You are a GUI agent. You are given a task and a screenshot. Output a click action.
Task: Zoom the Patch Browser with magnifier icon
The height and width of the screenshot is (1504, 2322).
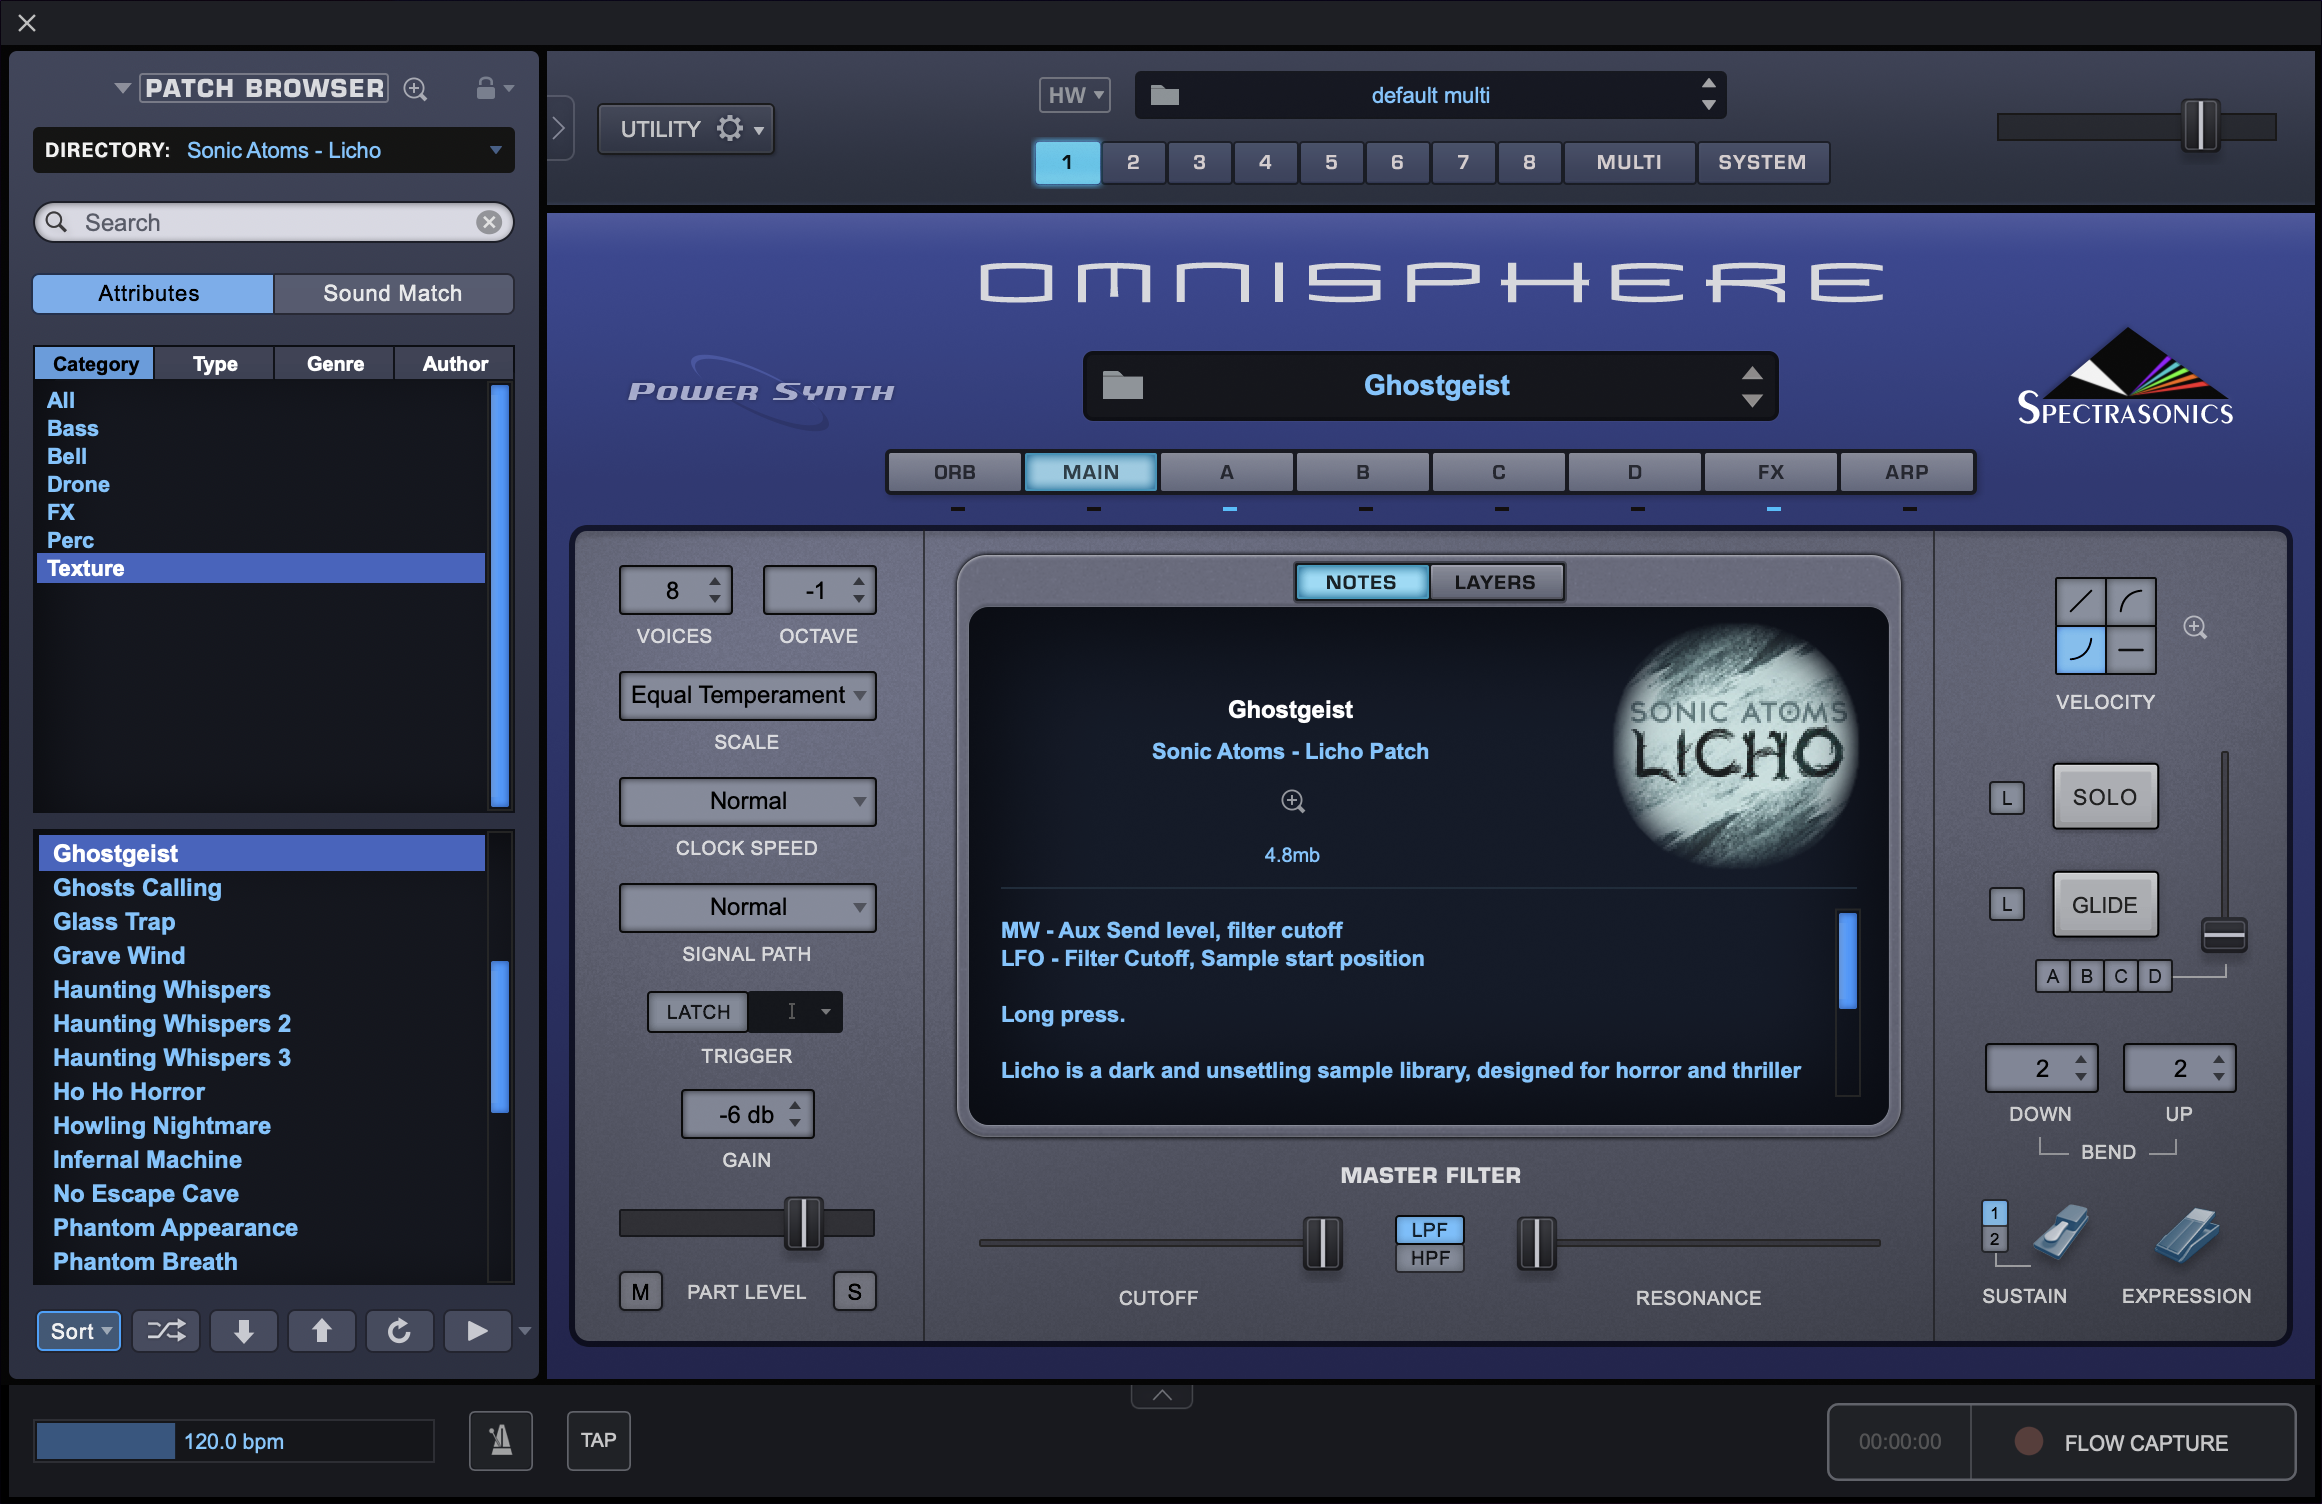click(x=415, y=89)
